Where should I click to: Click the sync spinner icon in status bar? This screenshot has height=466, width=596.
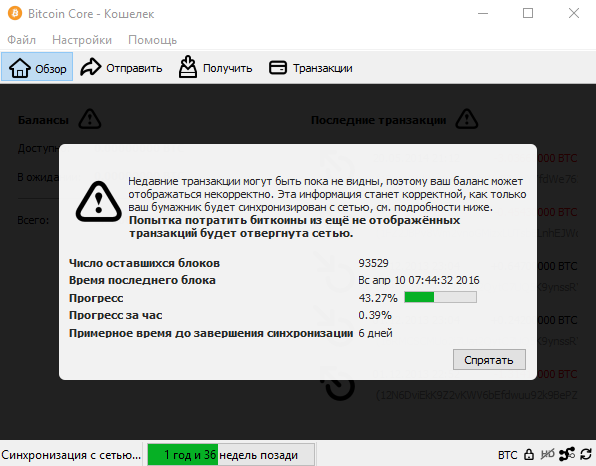(x=586, y=454)
